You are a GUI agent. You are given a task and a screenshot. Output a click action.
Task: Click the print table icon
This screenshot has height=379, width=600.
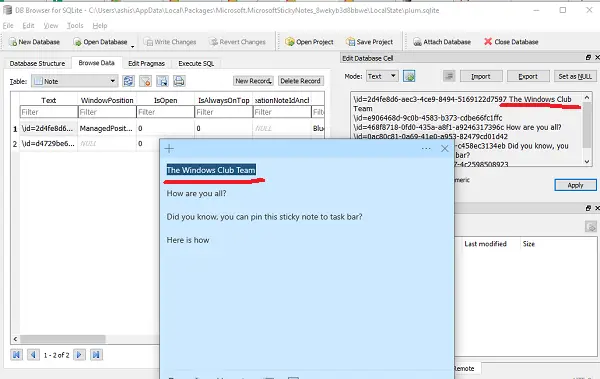pos(179,81)
